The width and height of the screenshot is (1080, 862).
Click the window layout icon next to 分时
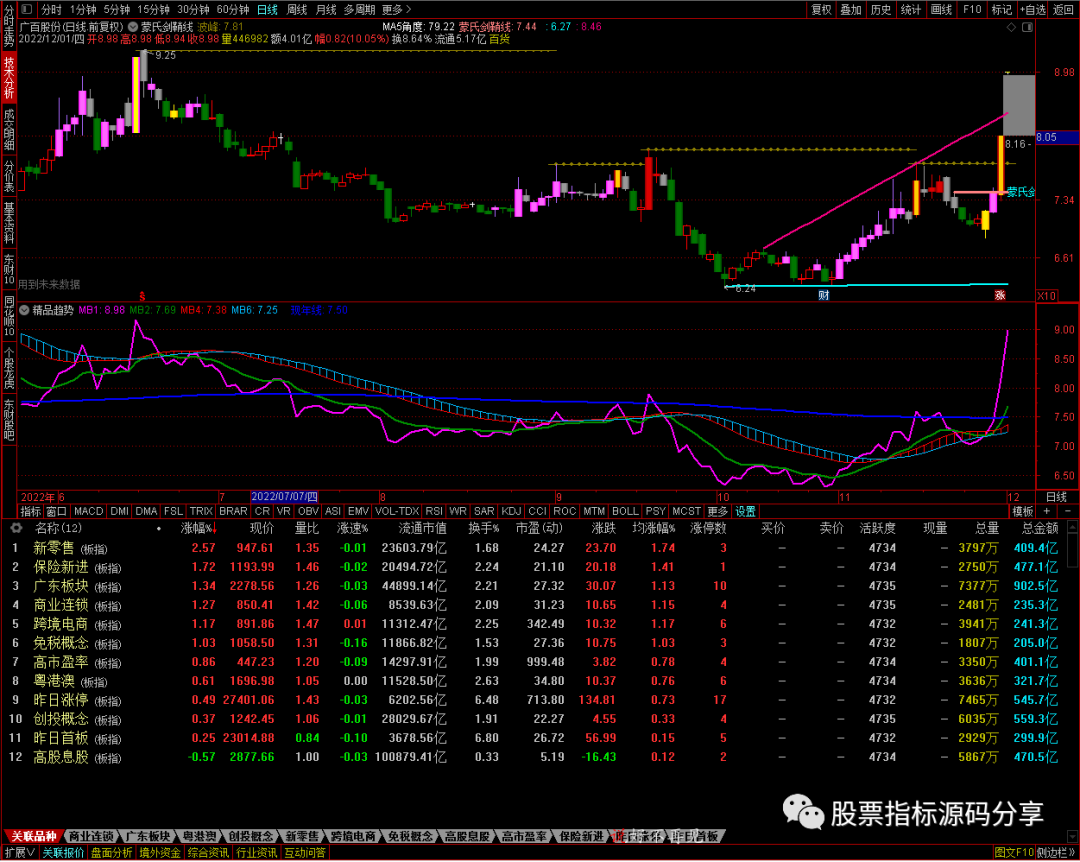tap(28, 10)
